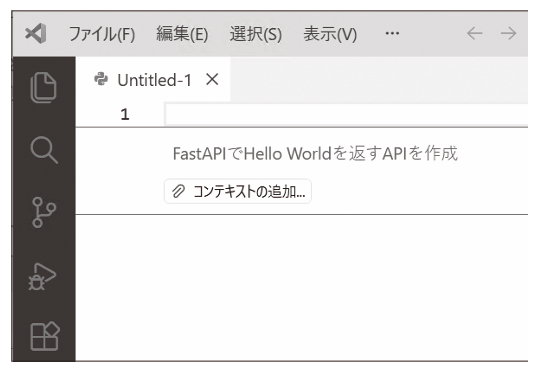The image size is (540, 374).
Task: Open the Explorer view in activity bar
Action: click(x=43, y=87)
